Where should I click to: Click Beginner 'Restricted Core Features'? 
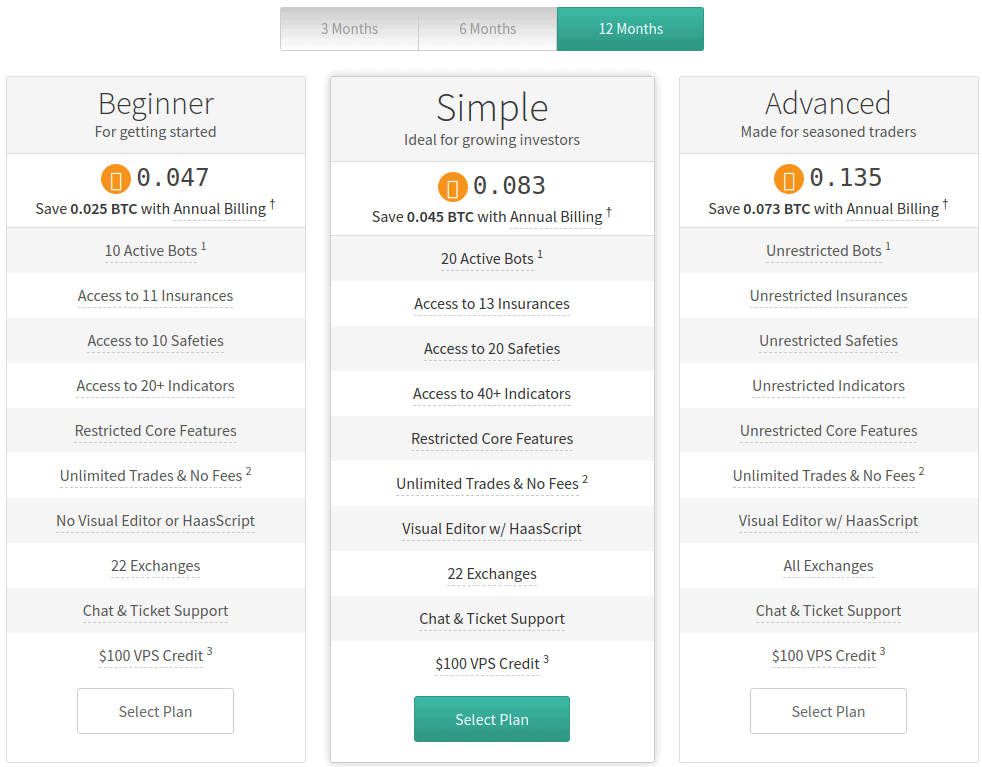coord(155,431)
